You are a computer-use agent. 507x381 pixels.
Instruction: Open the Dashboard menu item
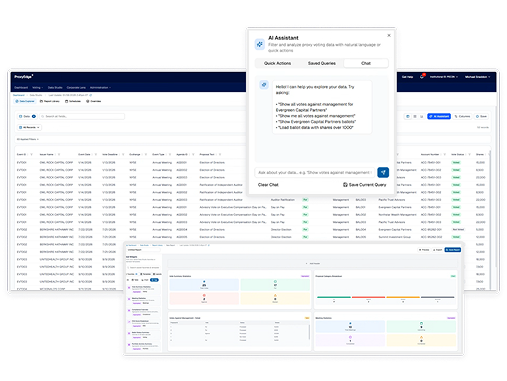pyautogui.click(x=21, y=88)
